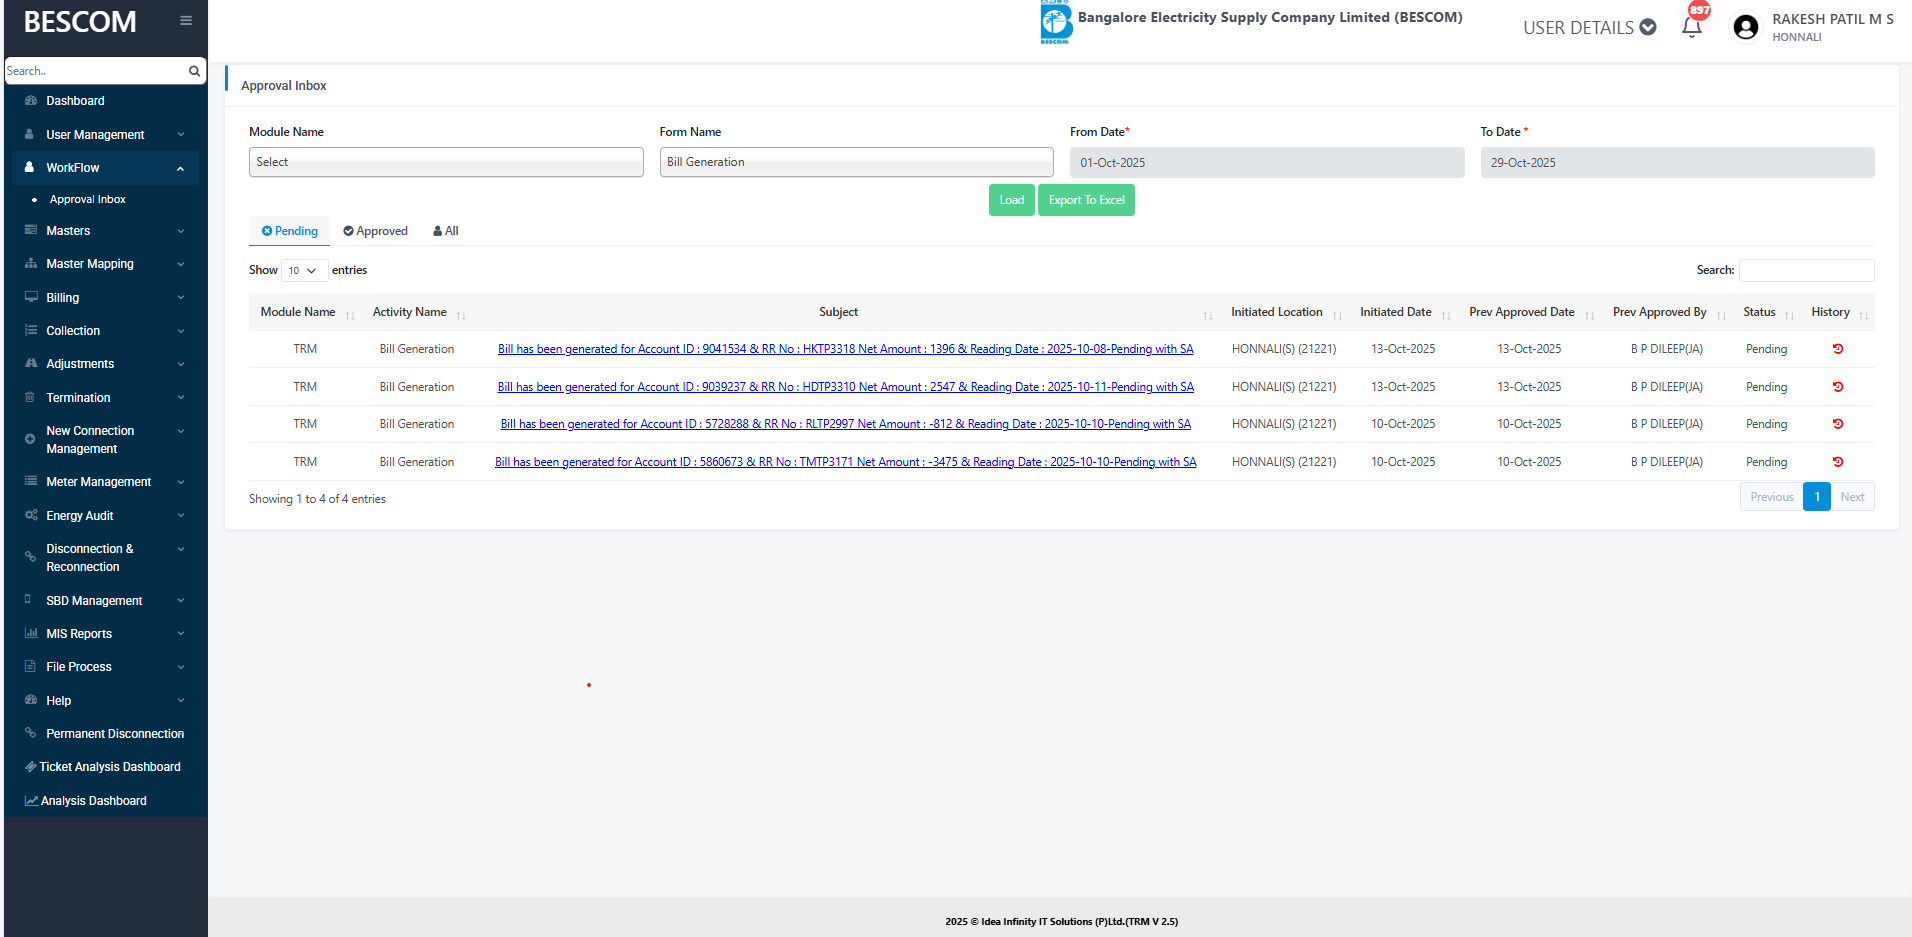Screen dimensions: 1912x937
Task: Sort table by Module Name column arrows
Action: [x=350, y=314]
